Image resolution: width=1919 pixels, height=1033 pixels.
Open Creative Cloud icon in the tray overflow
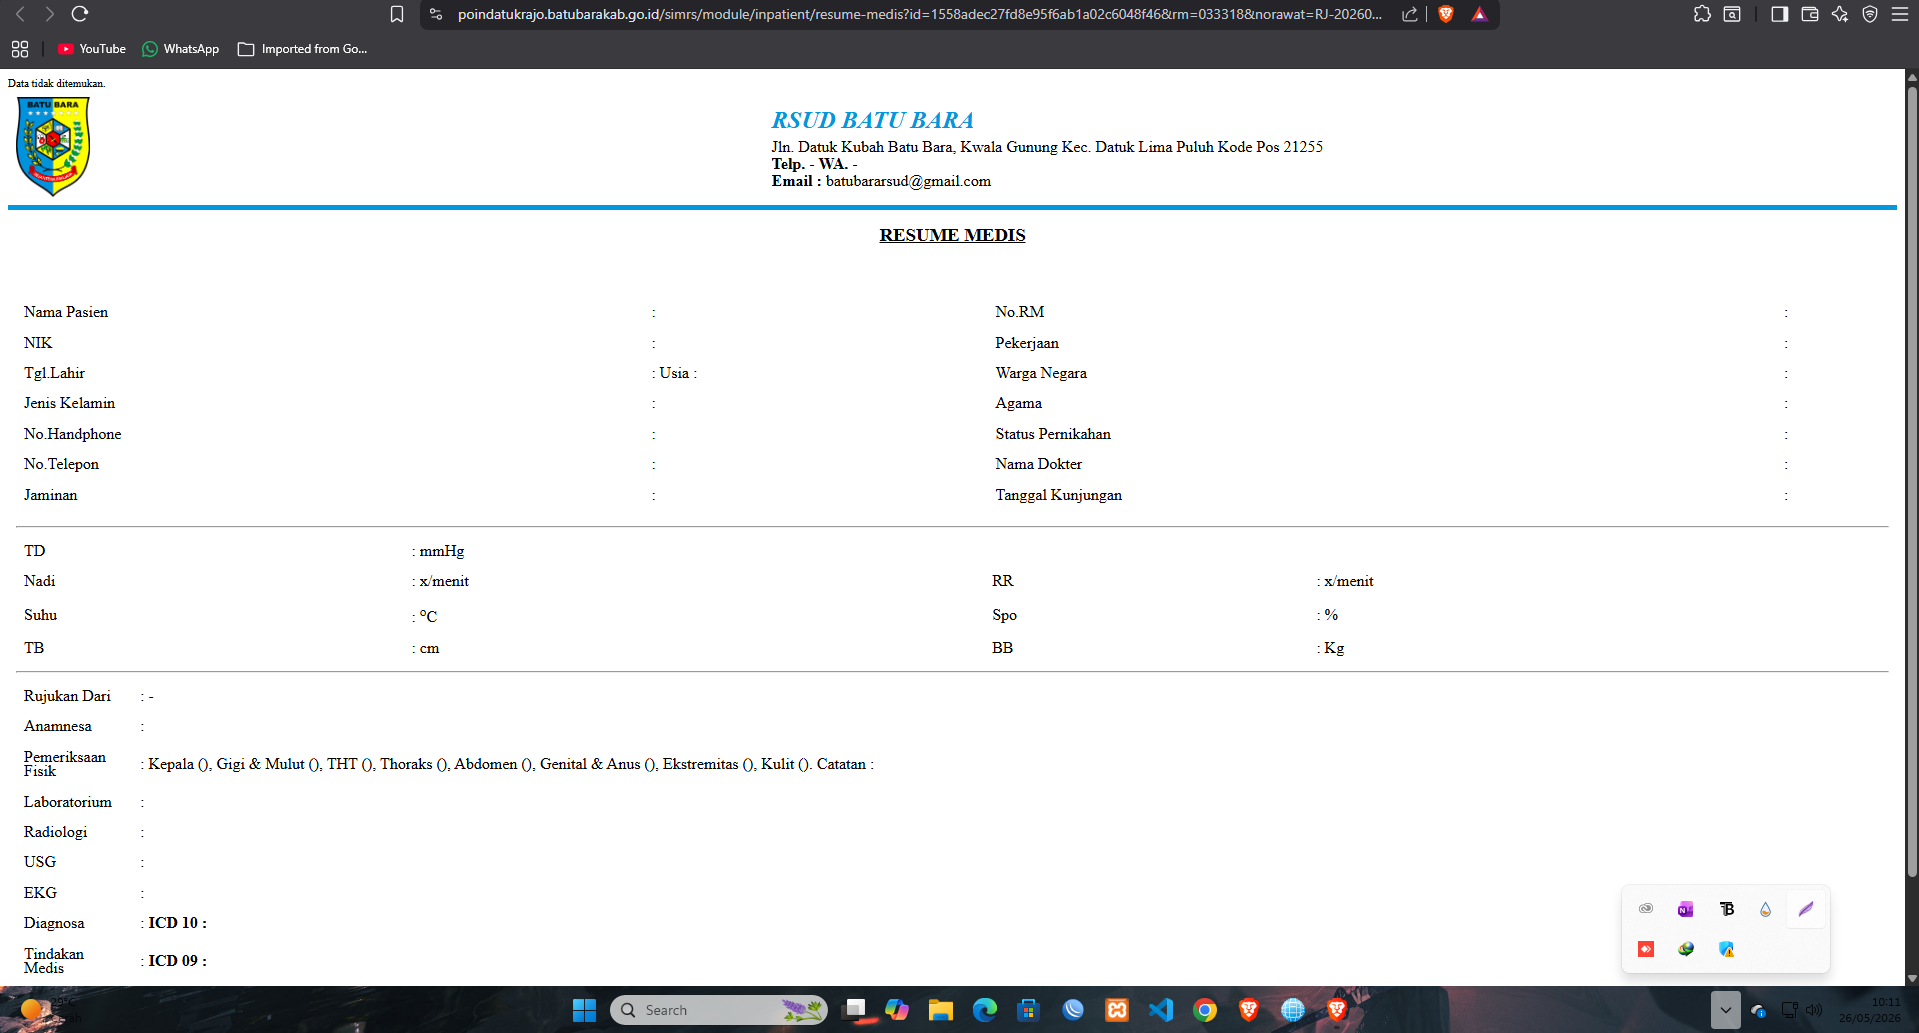click(1646, 909)
